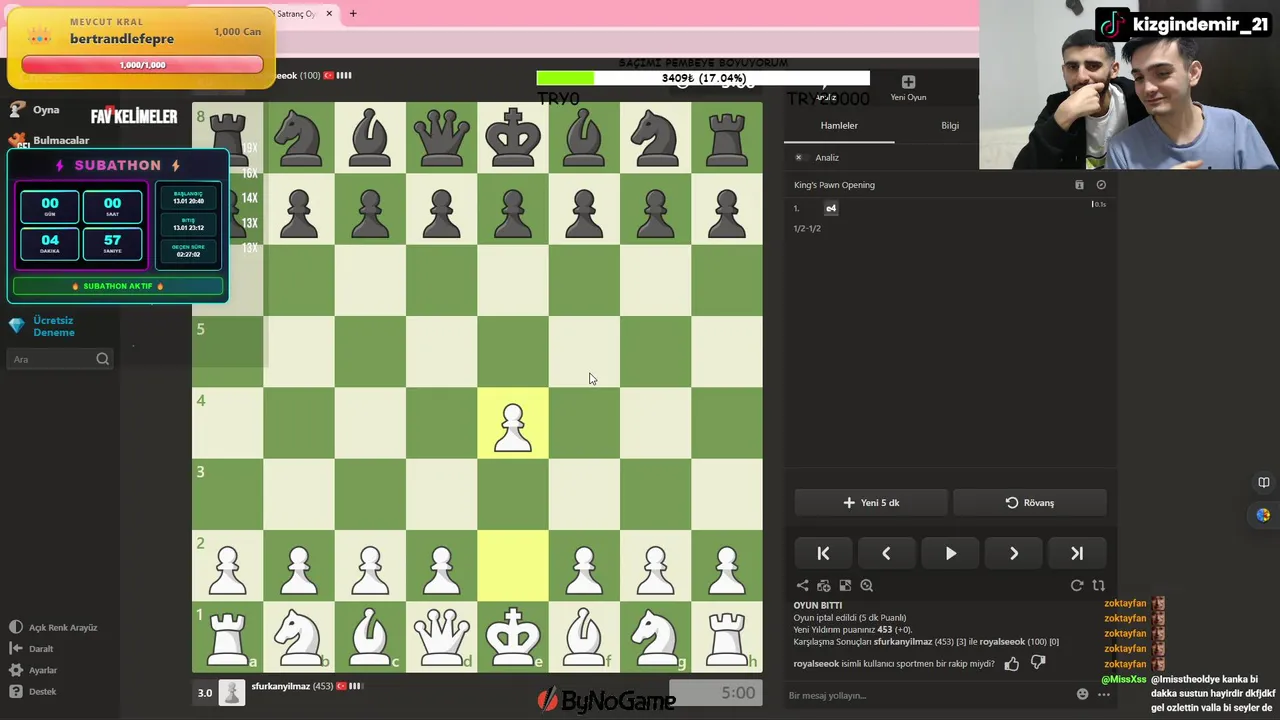This screenshot has width=1280, height=720.
Task: Select the black queen on d8
Action: [441, 137]
